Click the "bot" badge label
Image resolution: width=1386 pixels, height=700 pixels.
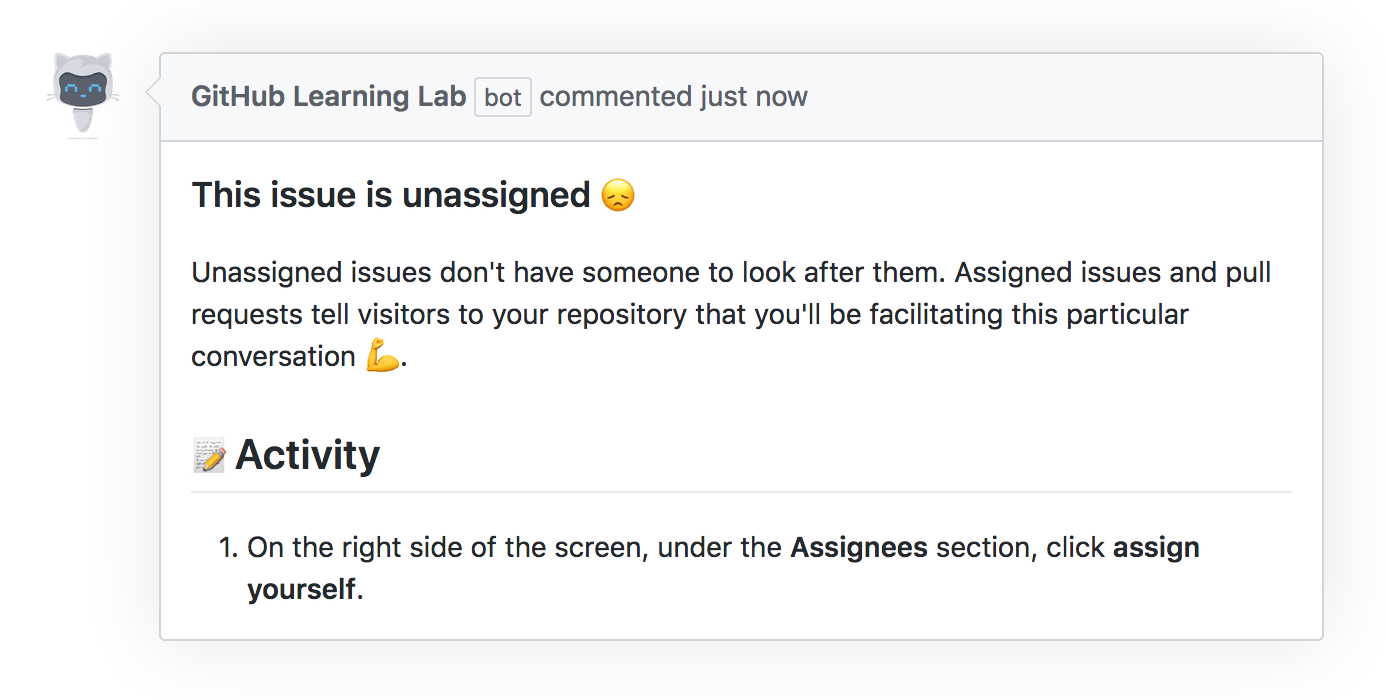tap(503, 98)
